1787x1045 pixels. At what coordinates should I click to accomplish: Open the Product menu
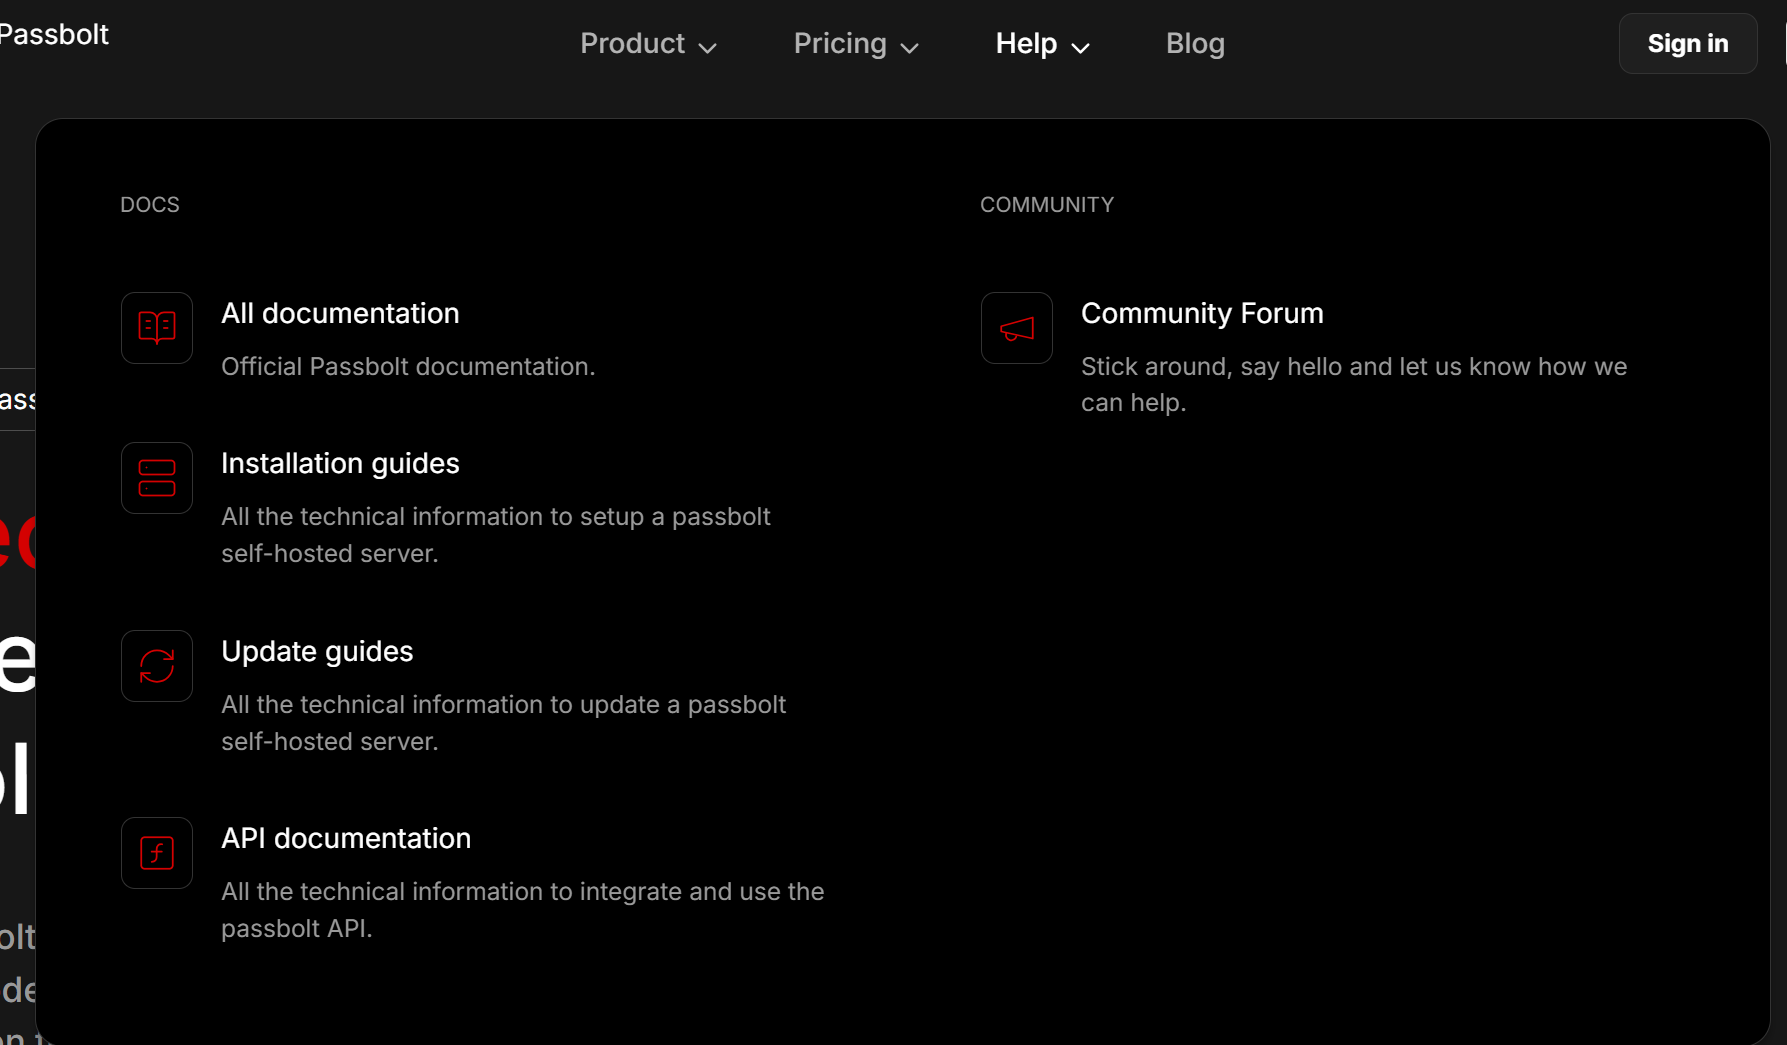coord(632,44)
